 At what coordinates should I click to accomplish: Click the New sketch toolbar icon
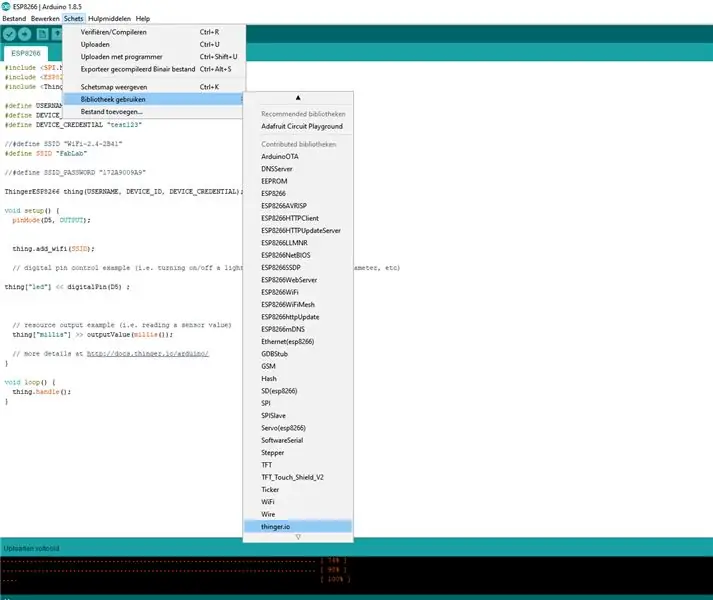[x=42, y=34]
